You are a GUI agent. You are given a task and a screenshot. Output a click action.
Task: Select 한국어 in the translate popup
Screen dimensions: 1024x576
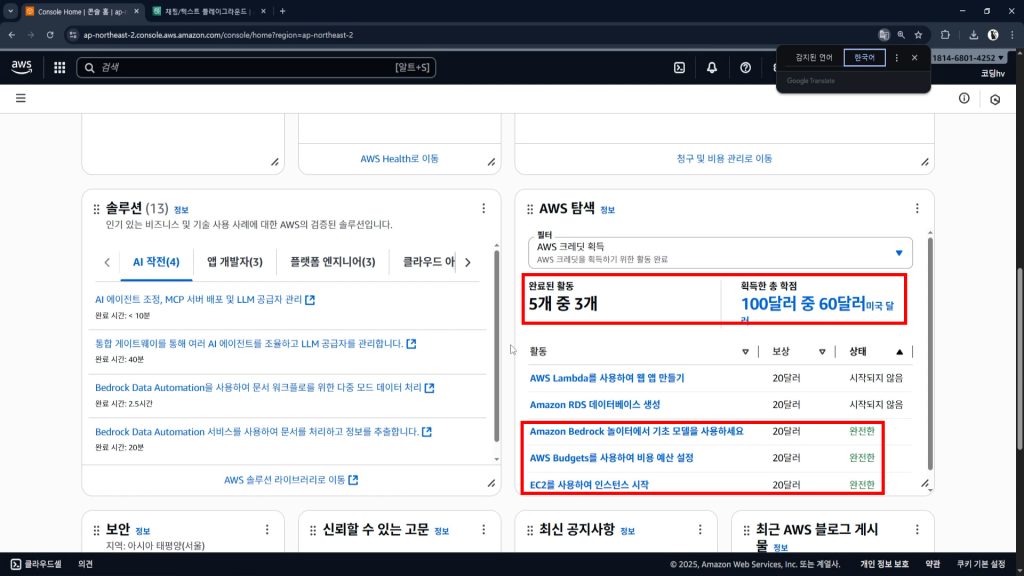pos(864,57)
